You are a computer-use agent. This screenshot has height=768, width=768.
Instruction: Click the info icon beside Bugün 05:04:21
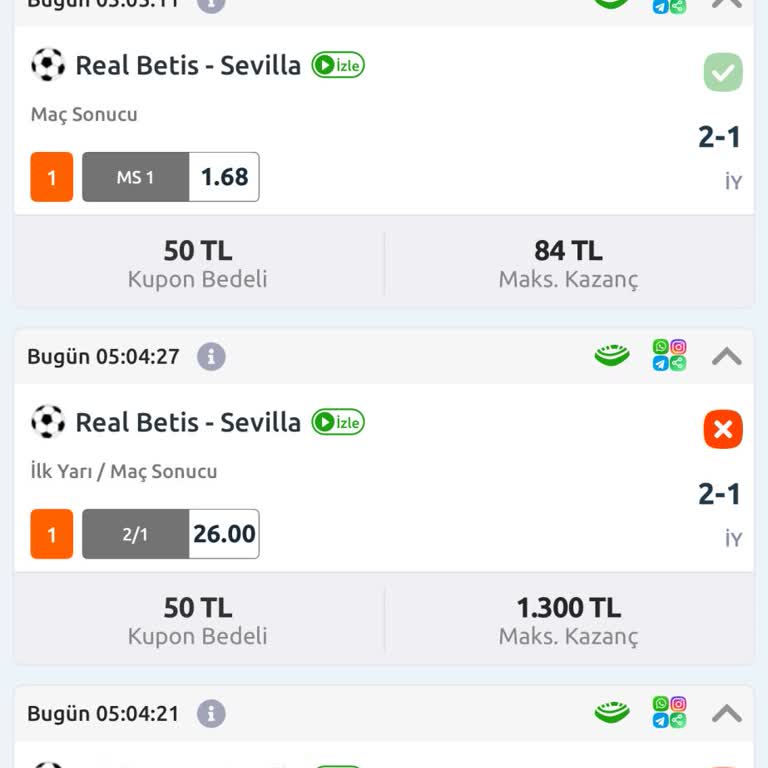click(x=211, y=714)
